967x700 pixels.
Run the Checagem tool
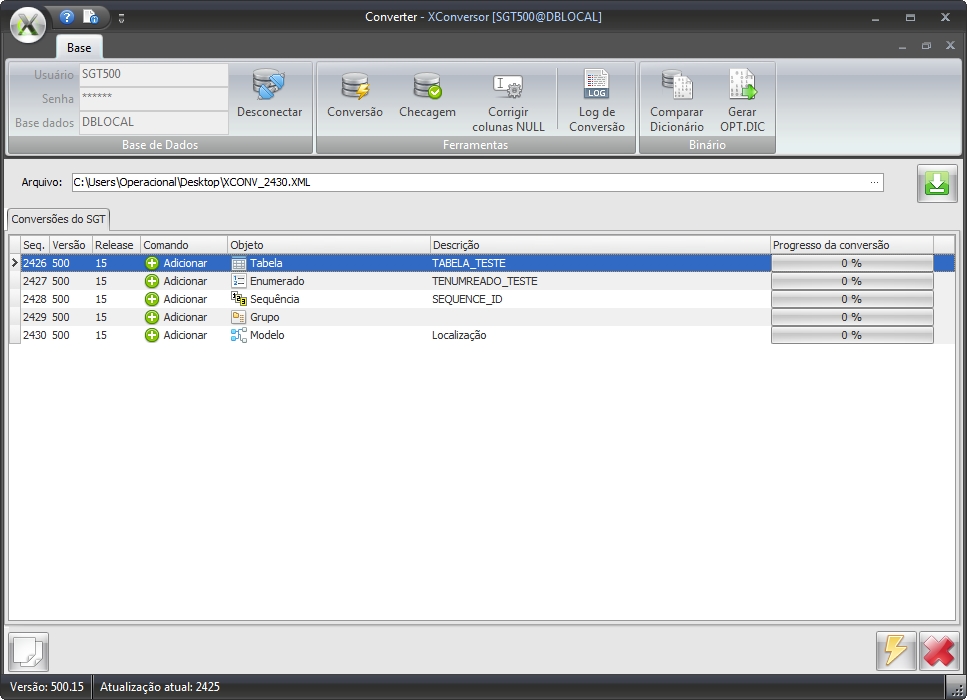(x=427, y=88)
